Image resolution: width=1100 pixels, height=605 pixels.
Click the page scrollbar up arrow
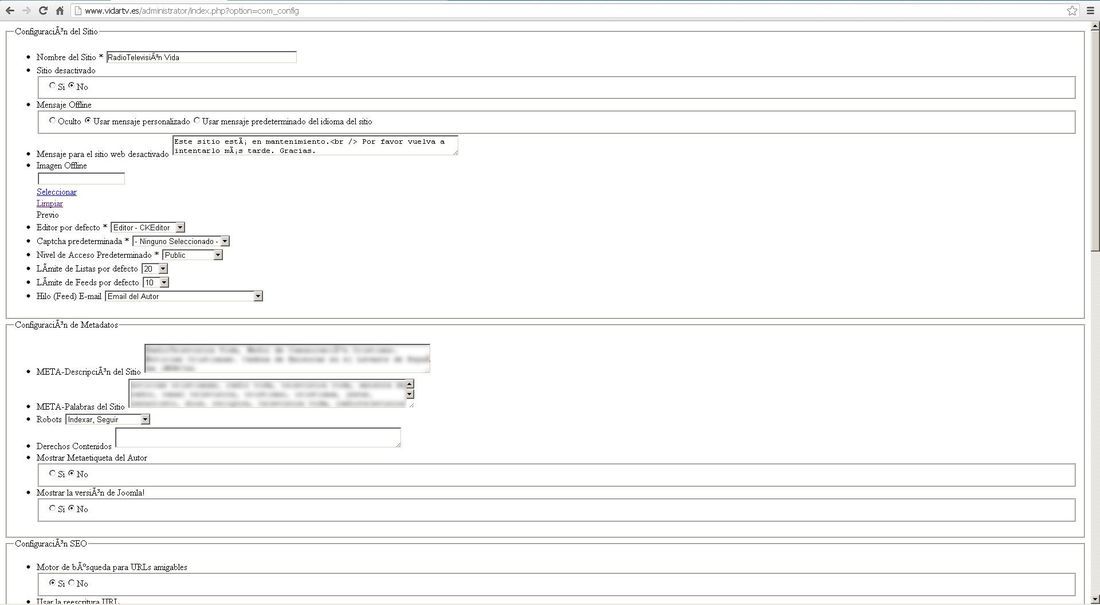1094,27
